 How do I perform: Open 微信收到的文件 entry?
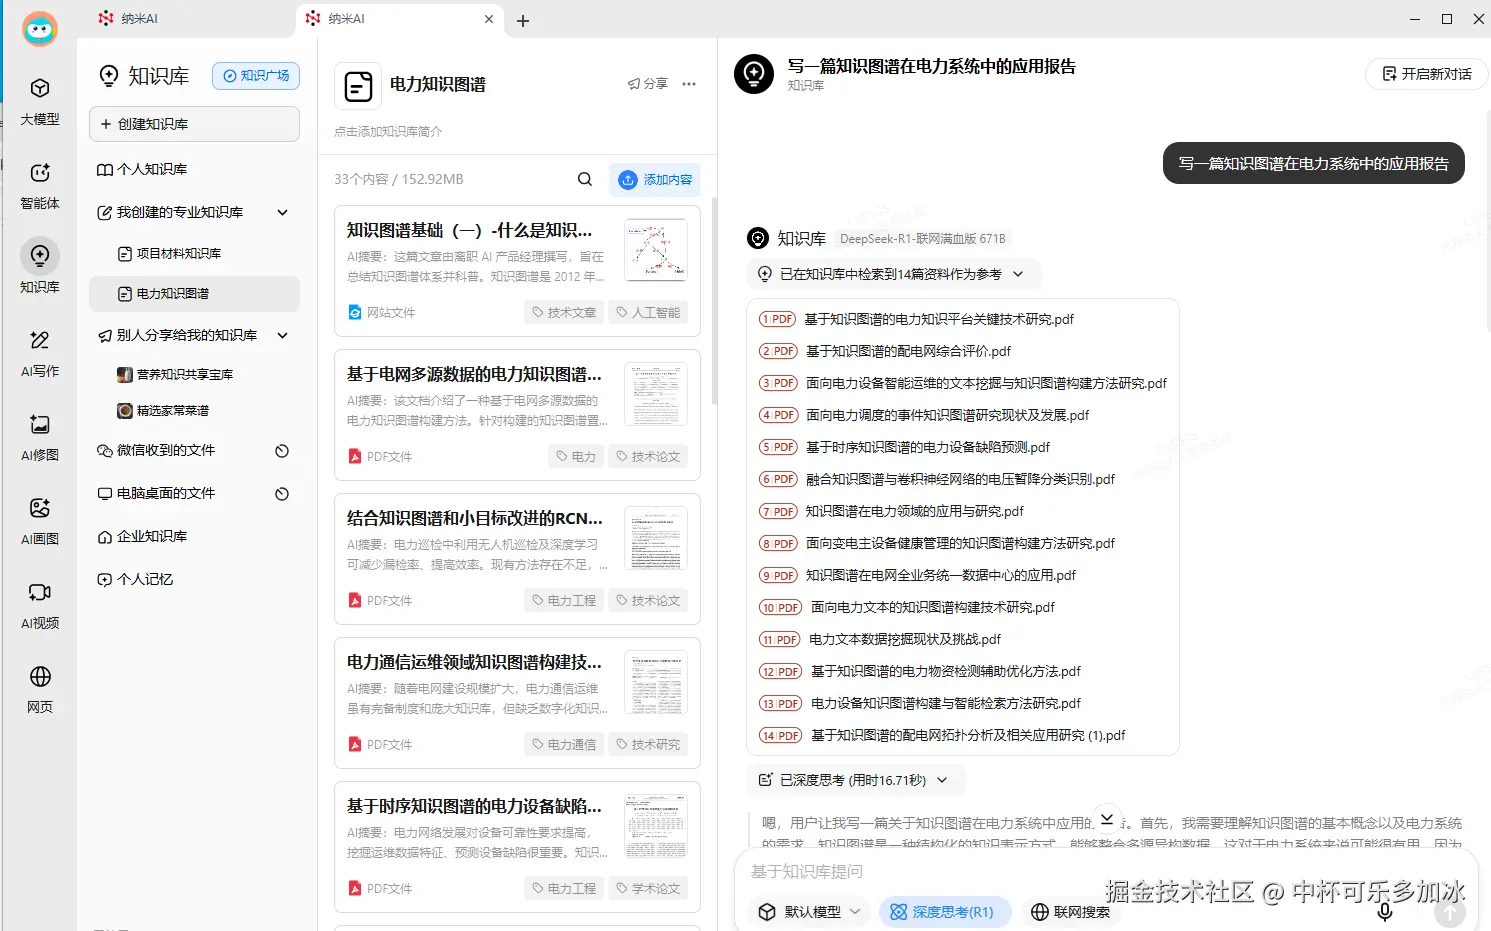[166, 451]
